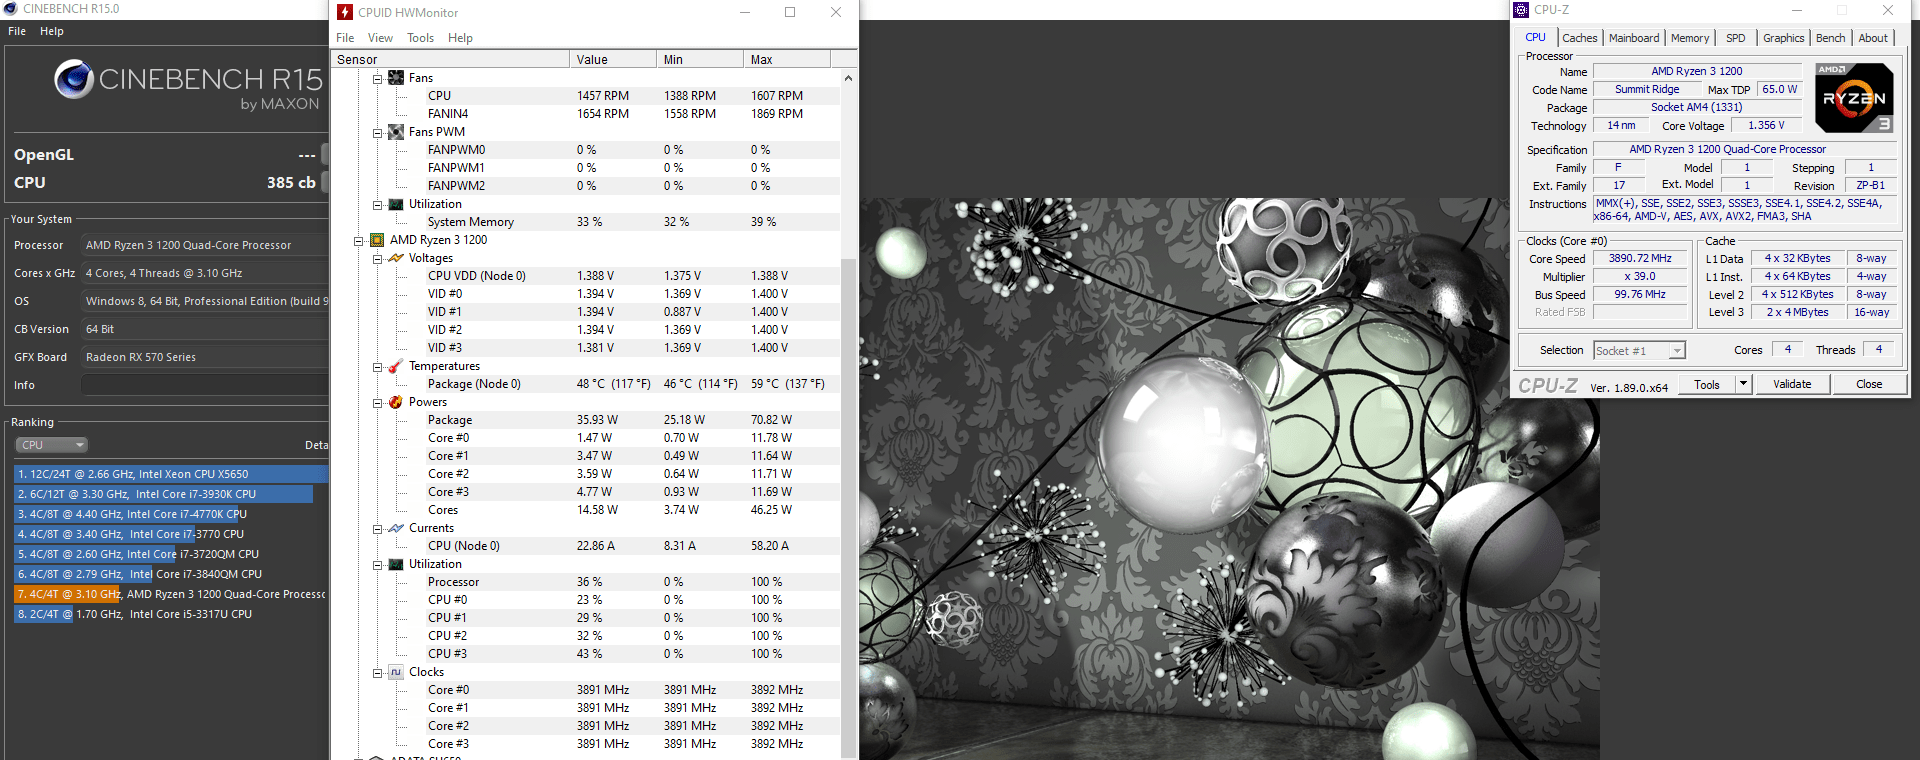Collapse the Fans tree node

click(378, 78)
